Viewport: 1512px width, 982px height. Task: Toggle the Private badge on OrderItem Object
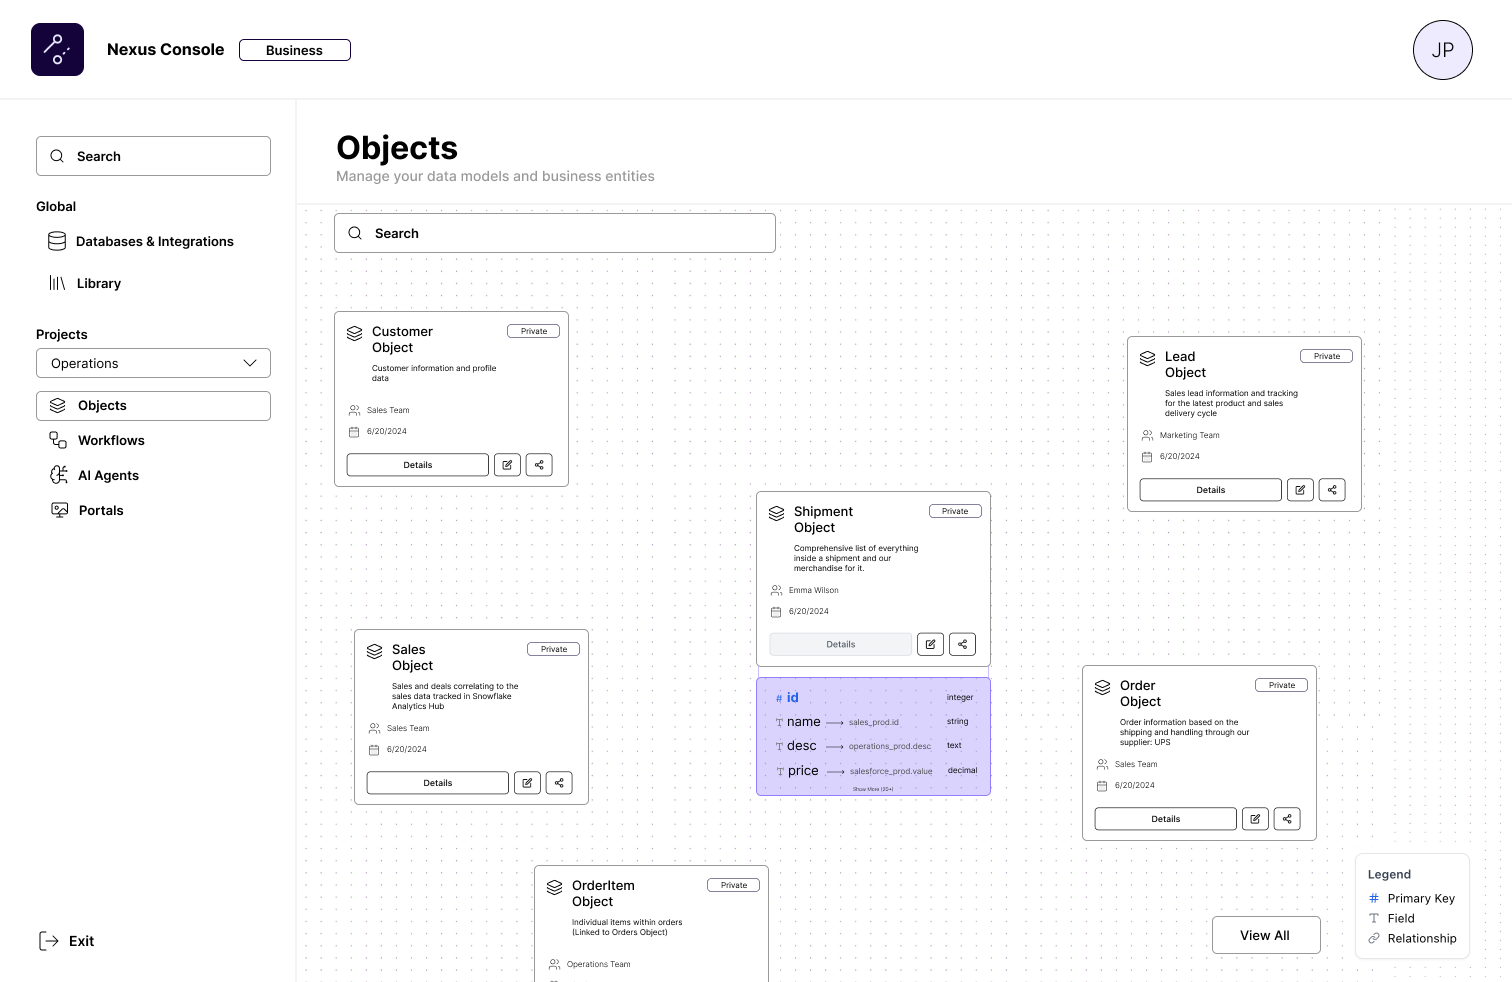click(733, 885)
